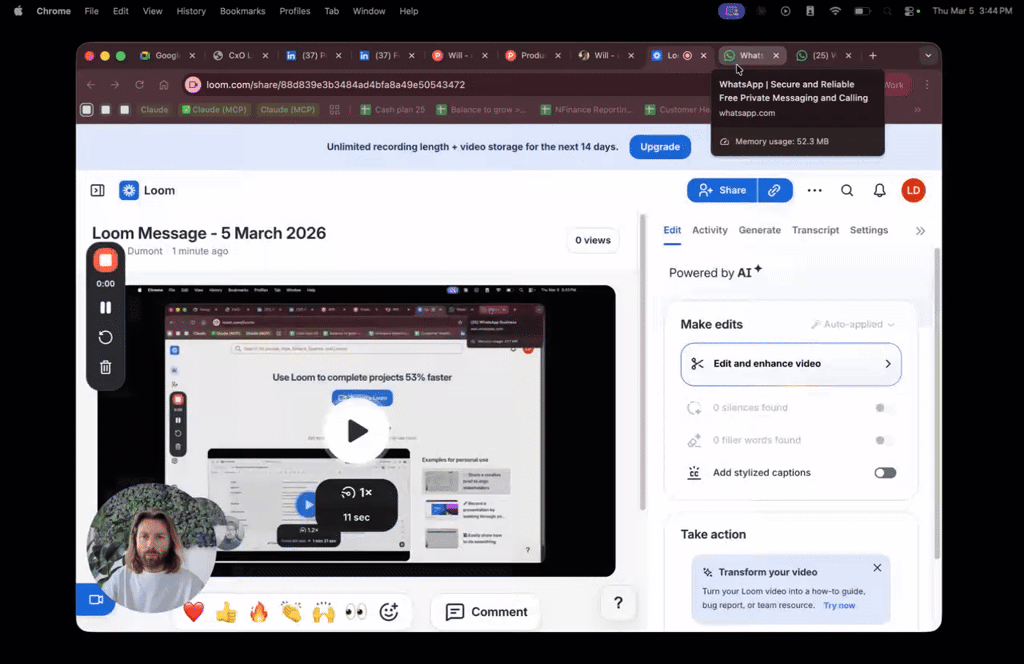Open the help question mark button
Image resolution: width=1024 pixels, height=664 pixels.
coord(618,603)
